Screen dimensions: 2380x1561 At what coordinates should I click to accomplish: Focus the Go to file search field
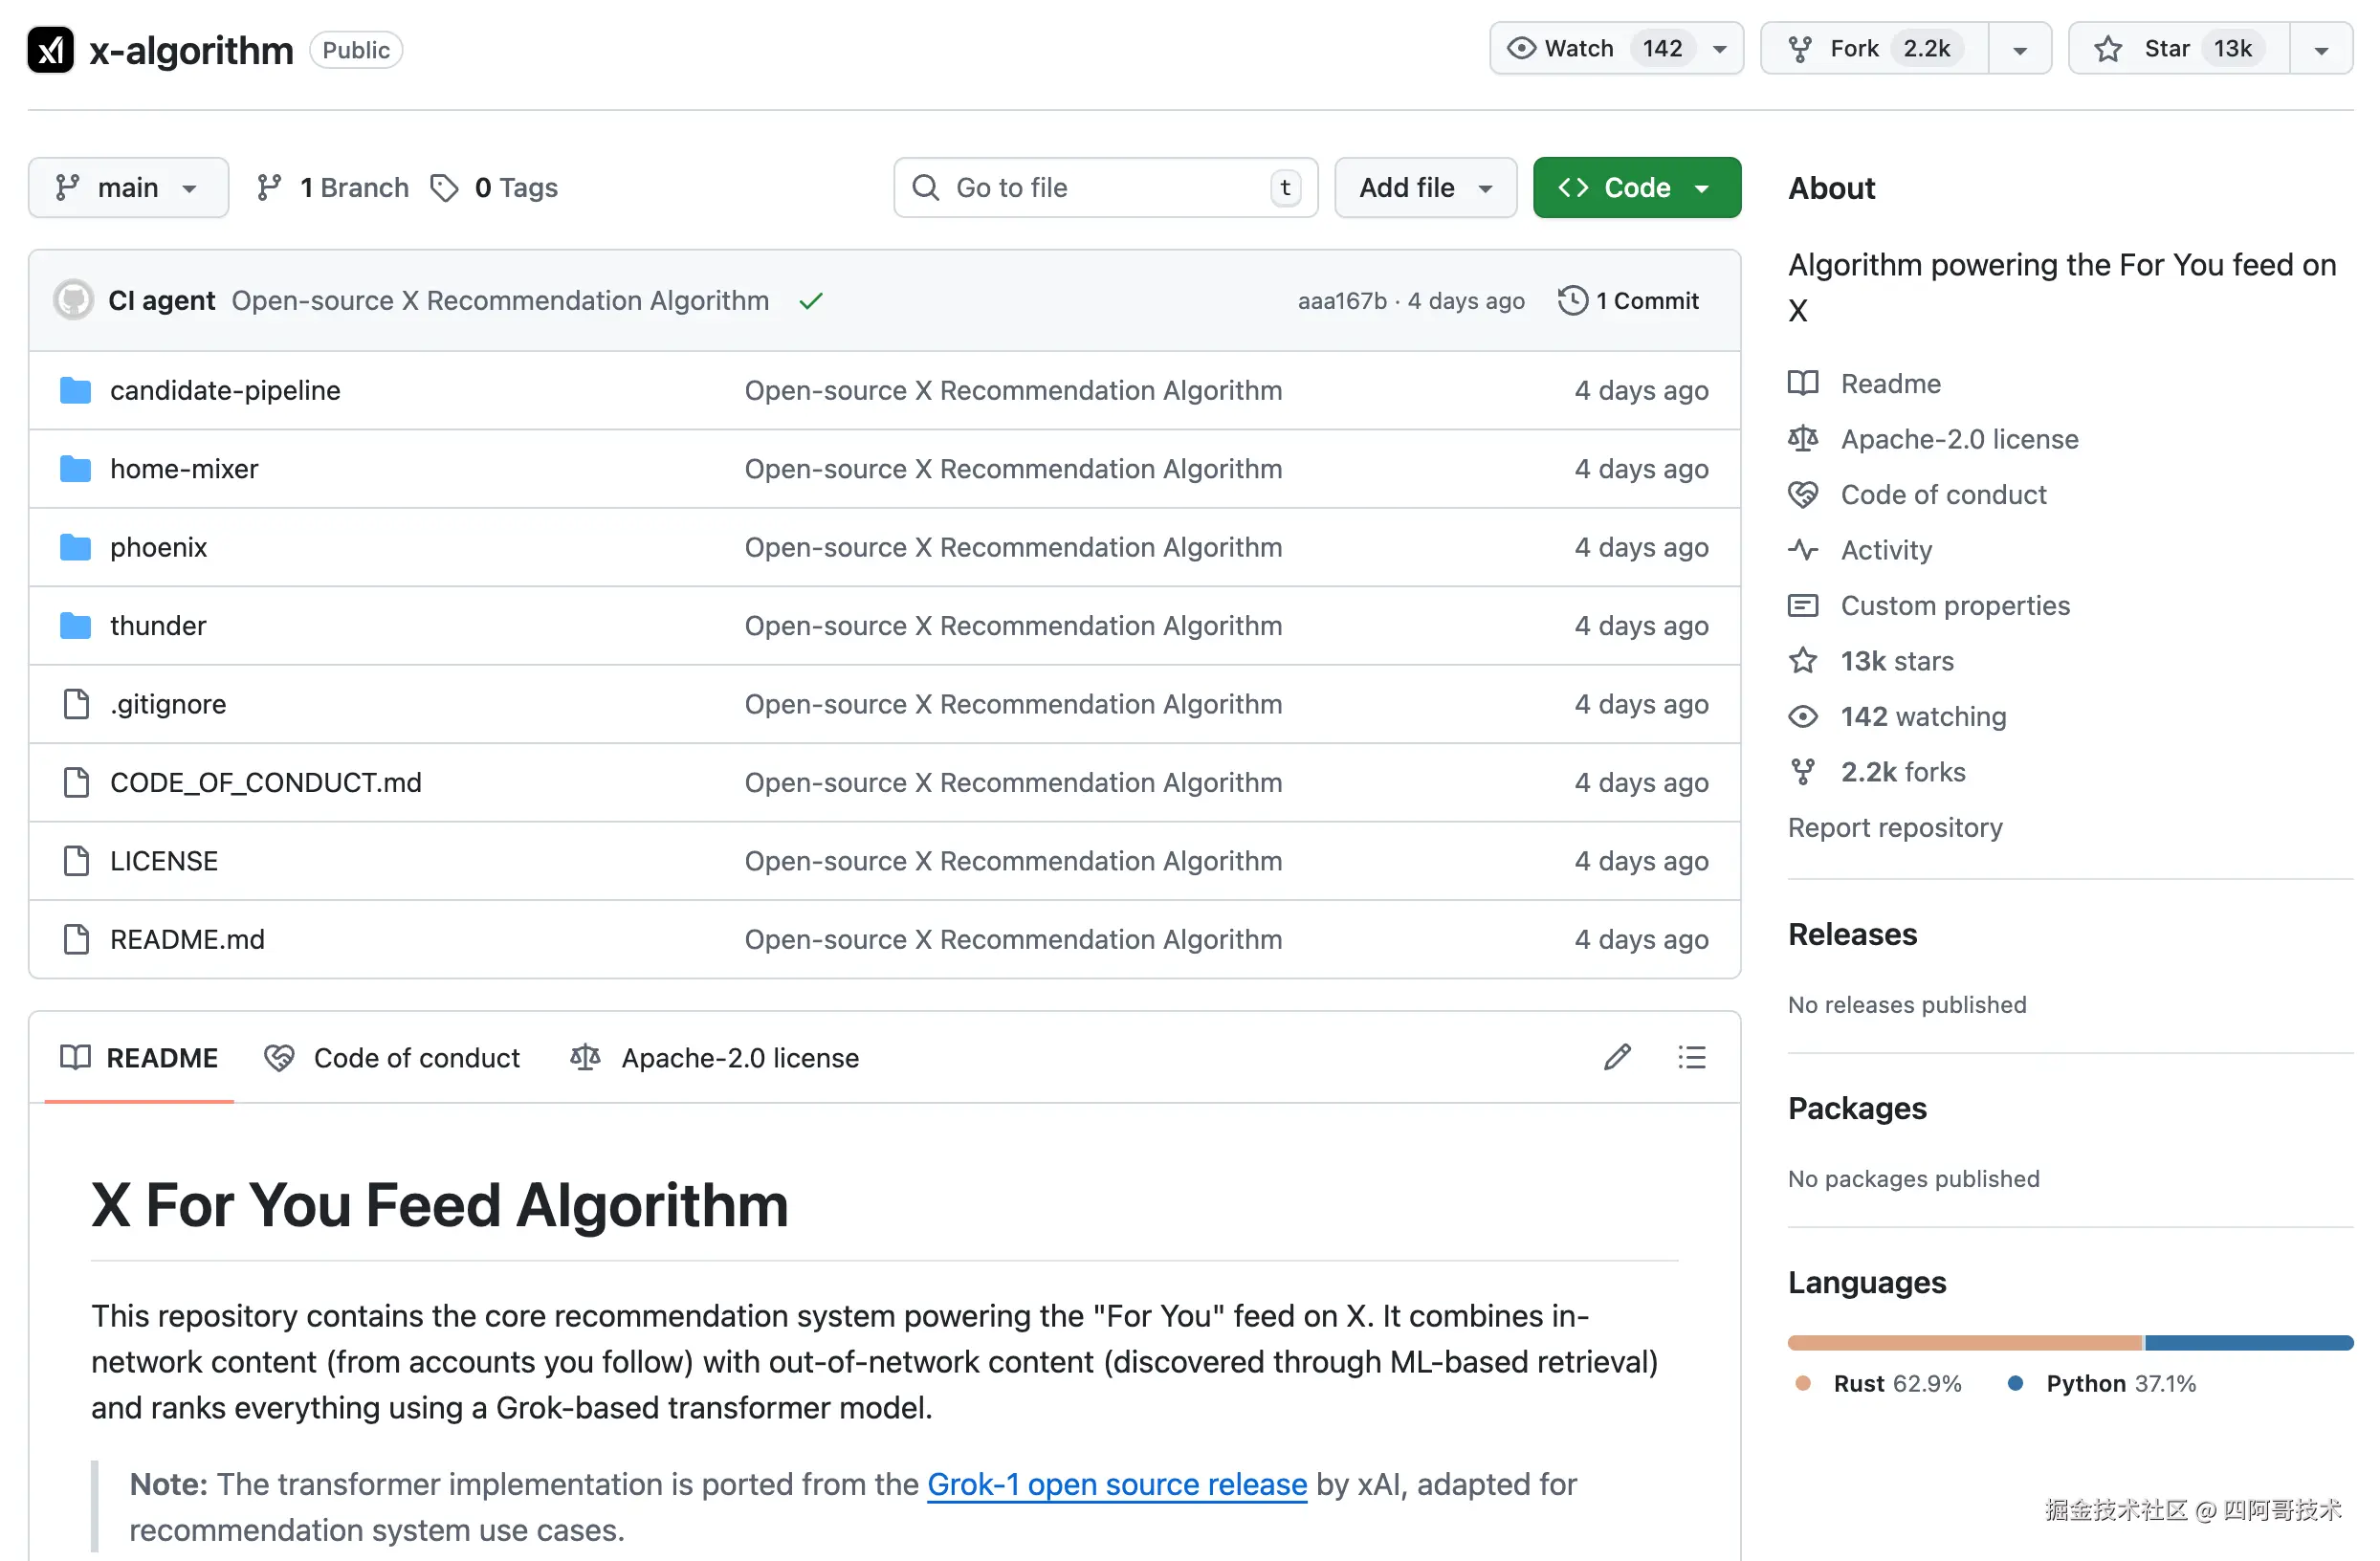pyautogui.click(x=1105, y=187)
